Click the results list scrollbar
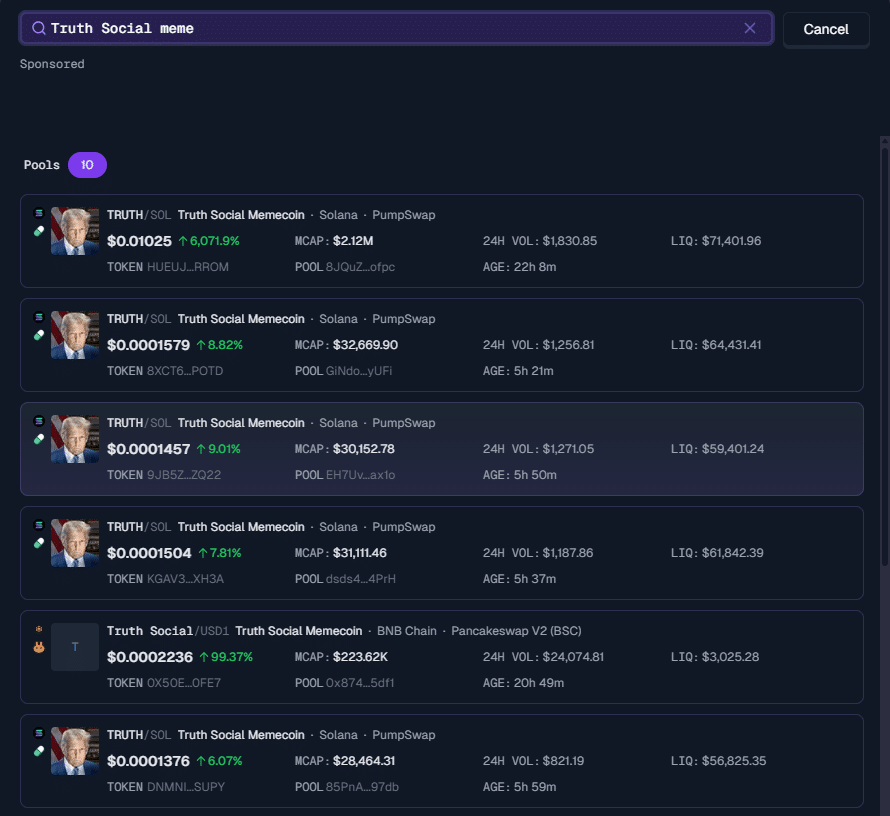This screenshot has height=816, width=890. point(884,356)
